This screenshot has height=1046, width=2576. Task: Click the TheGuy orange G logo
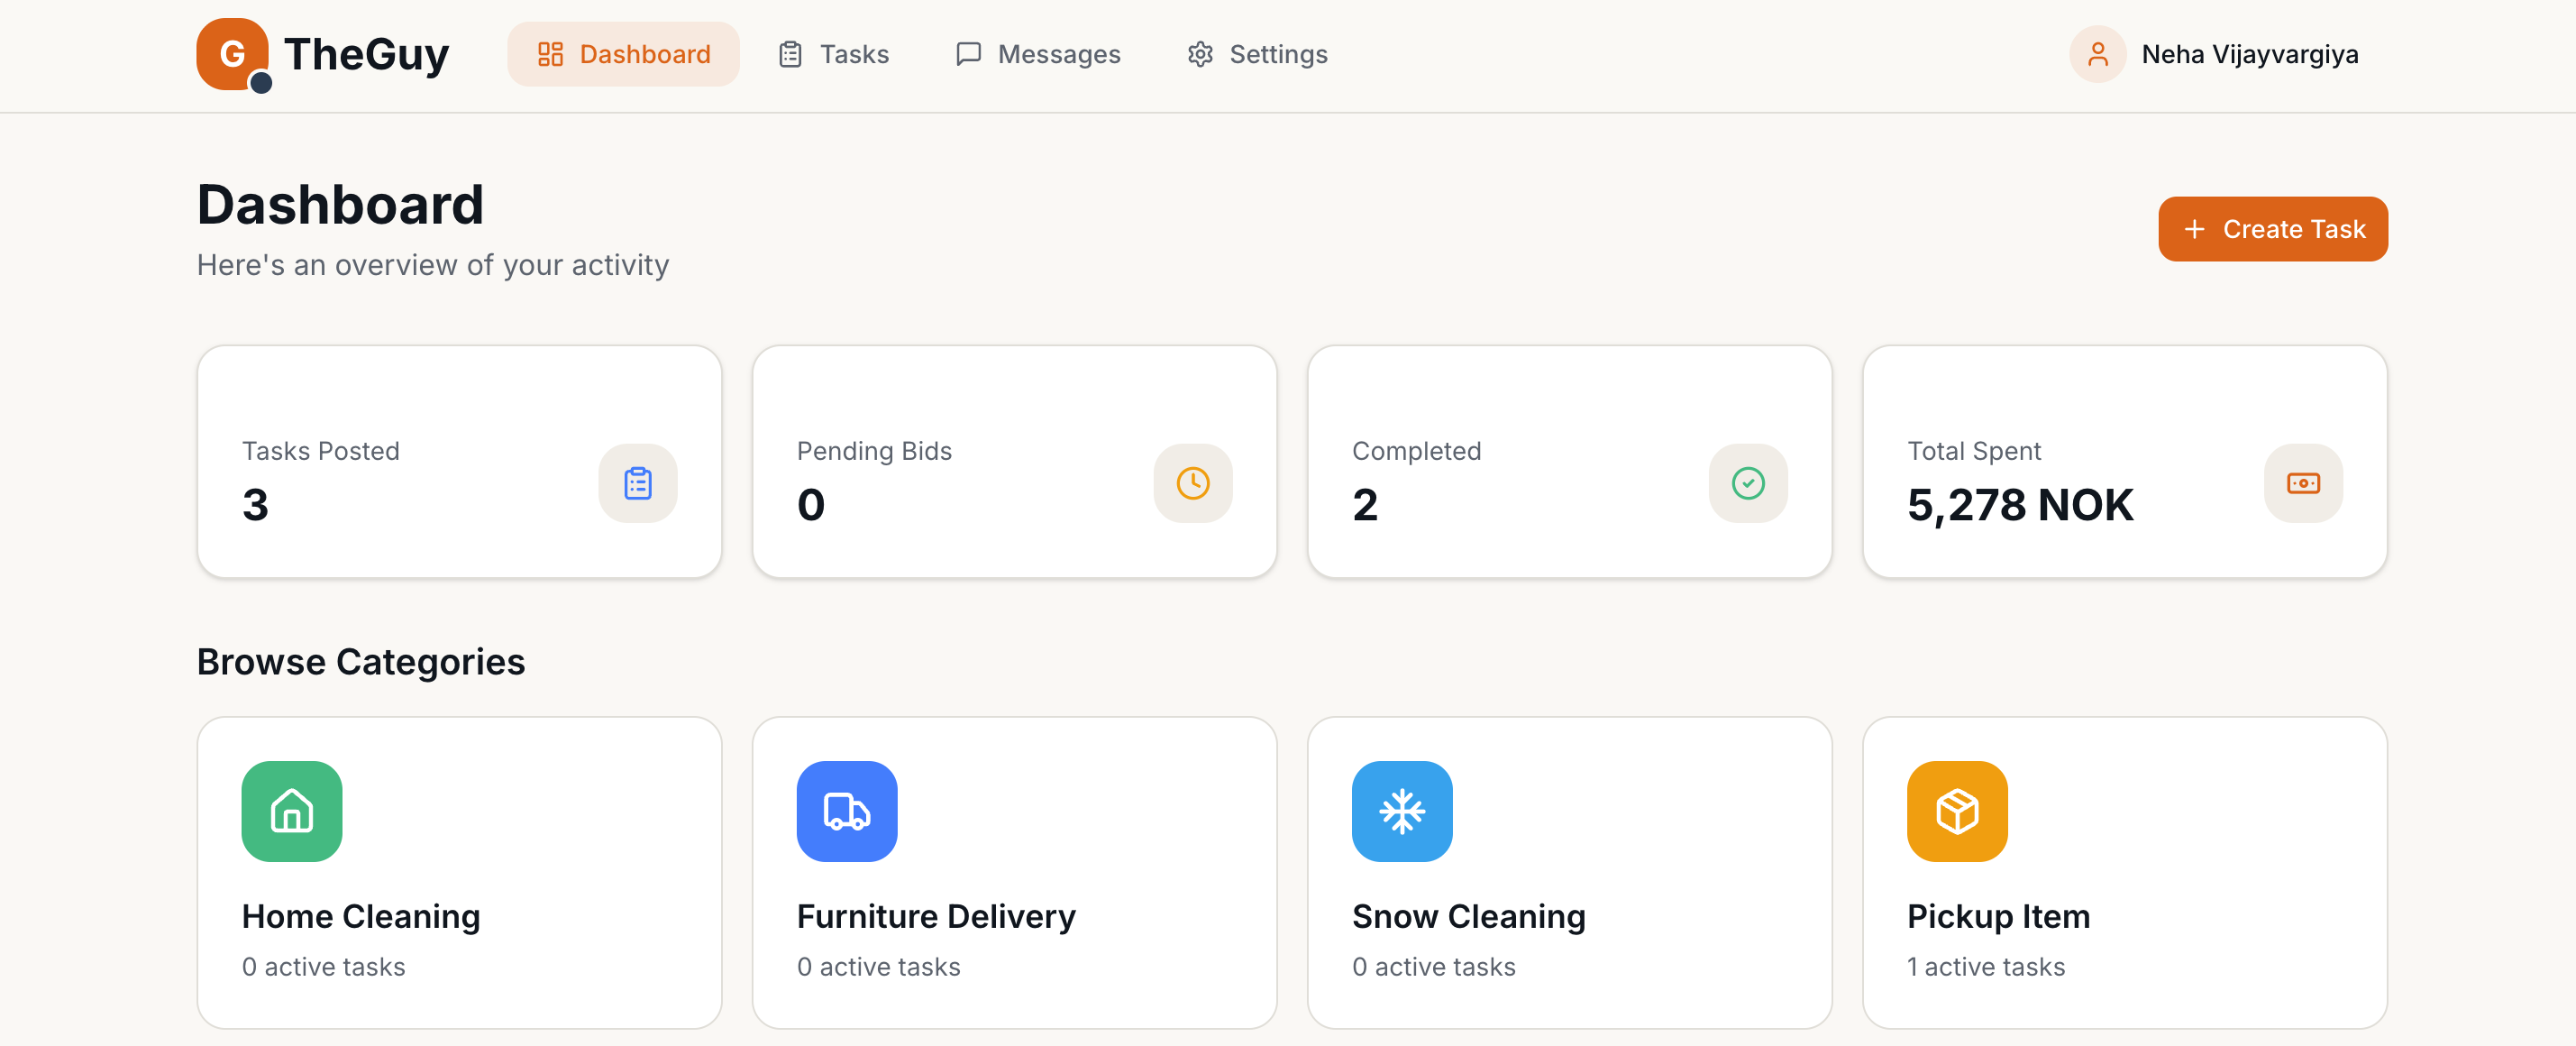pyautogui.click(x=232, y=53)
